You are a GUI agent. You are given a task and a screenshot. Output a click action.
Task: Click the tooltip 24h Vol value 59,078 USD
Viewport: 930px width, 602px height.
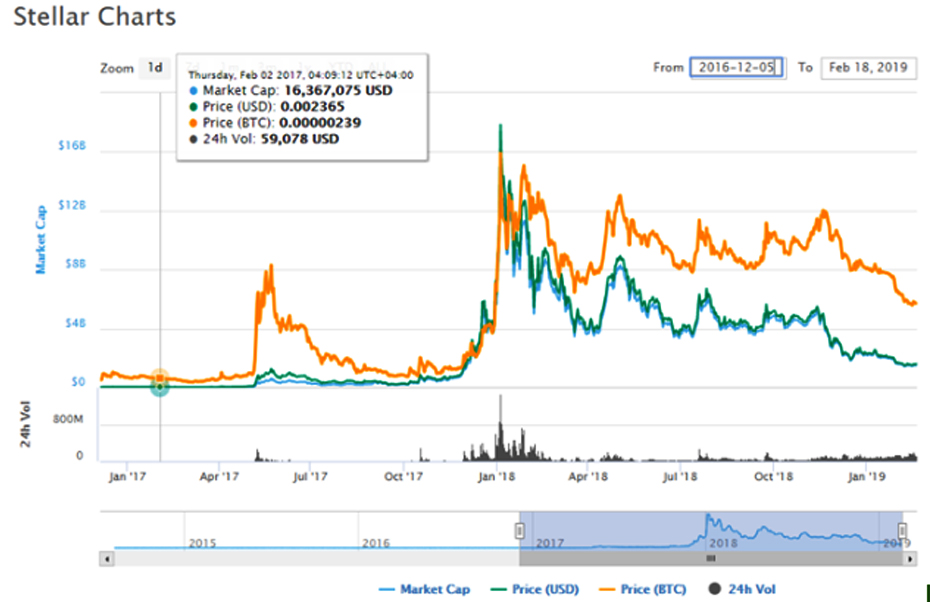(x=300, y=139)
